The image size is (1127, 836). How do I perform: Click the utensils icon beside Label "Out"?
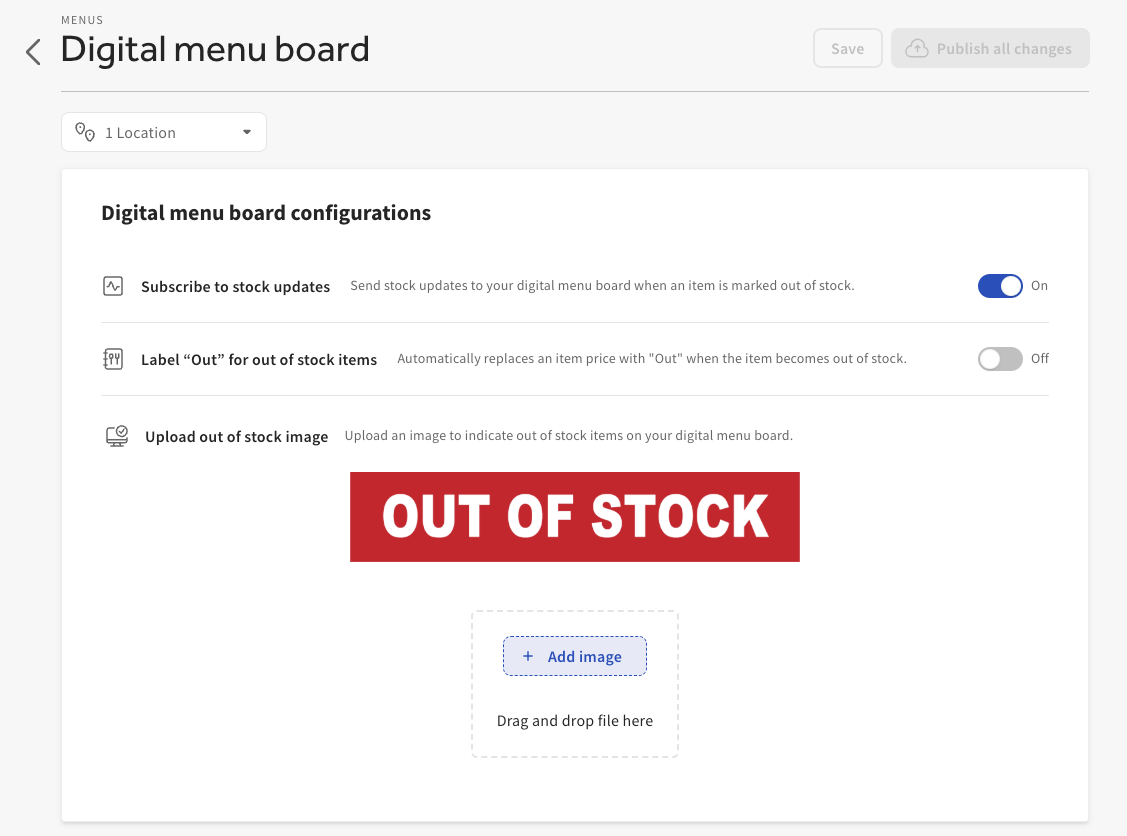[115, 358]
